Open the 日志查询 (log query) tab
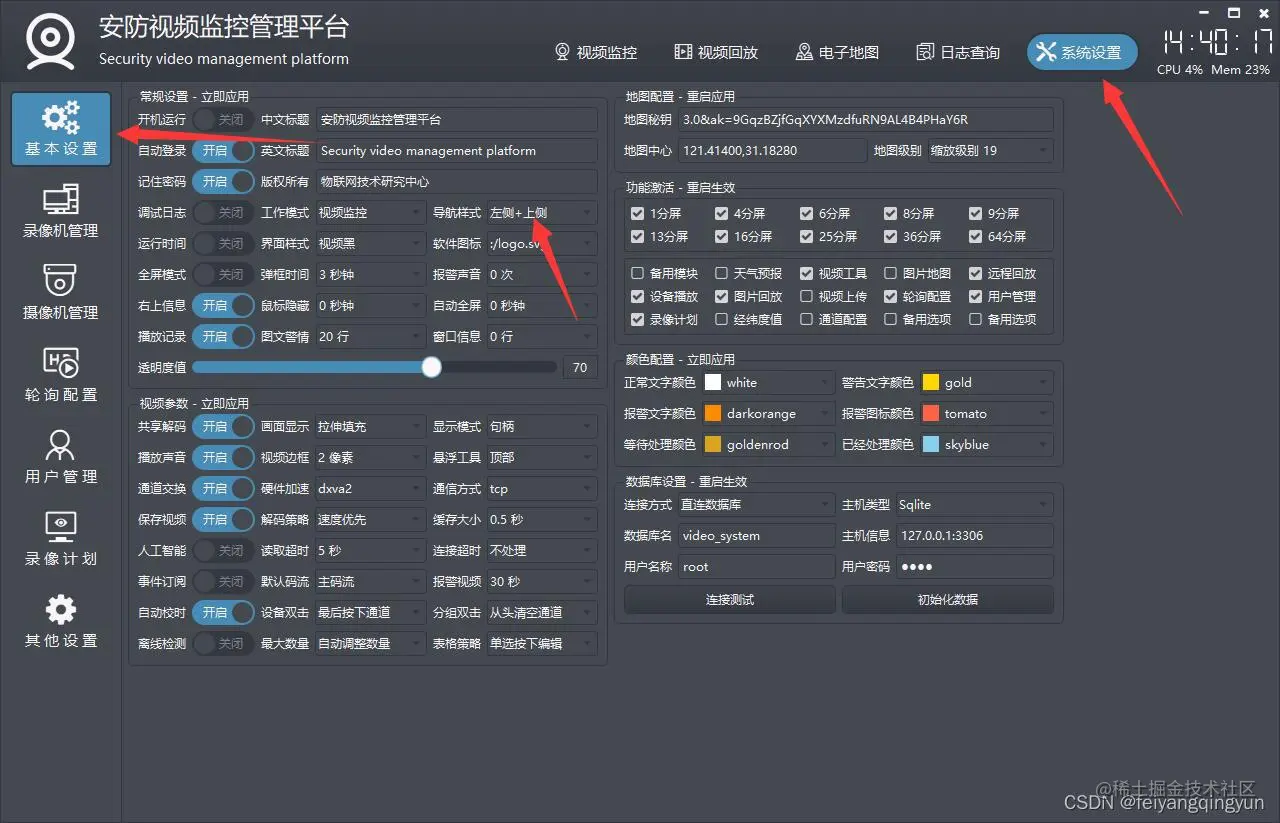The width and height of the screenshot is (1280, 823). pyautogui.click(x=956, y=53)
